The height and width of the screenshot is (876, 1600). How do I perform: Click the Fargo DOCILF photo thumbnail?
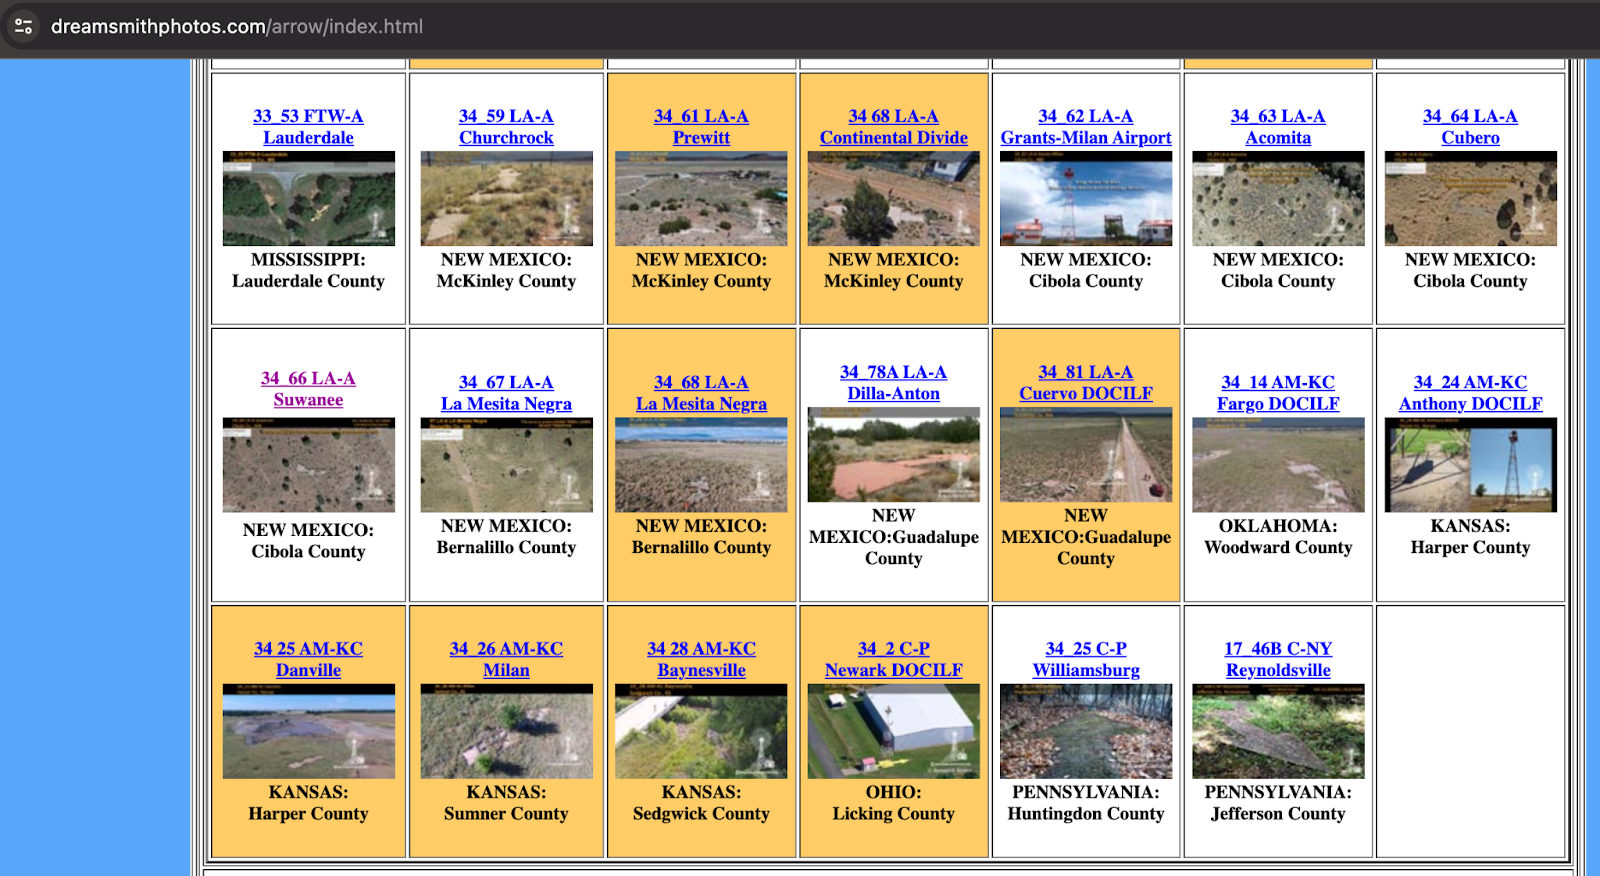coord(1278,465)
